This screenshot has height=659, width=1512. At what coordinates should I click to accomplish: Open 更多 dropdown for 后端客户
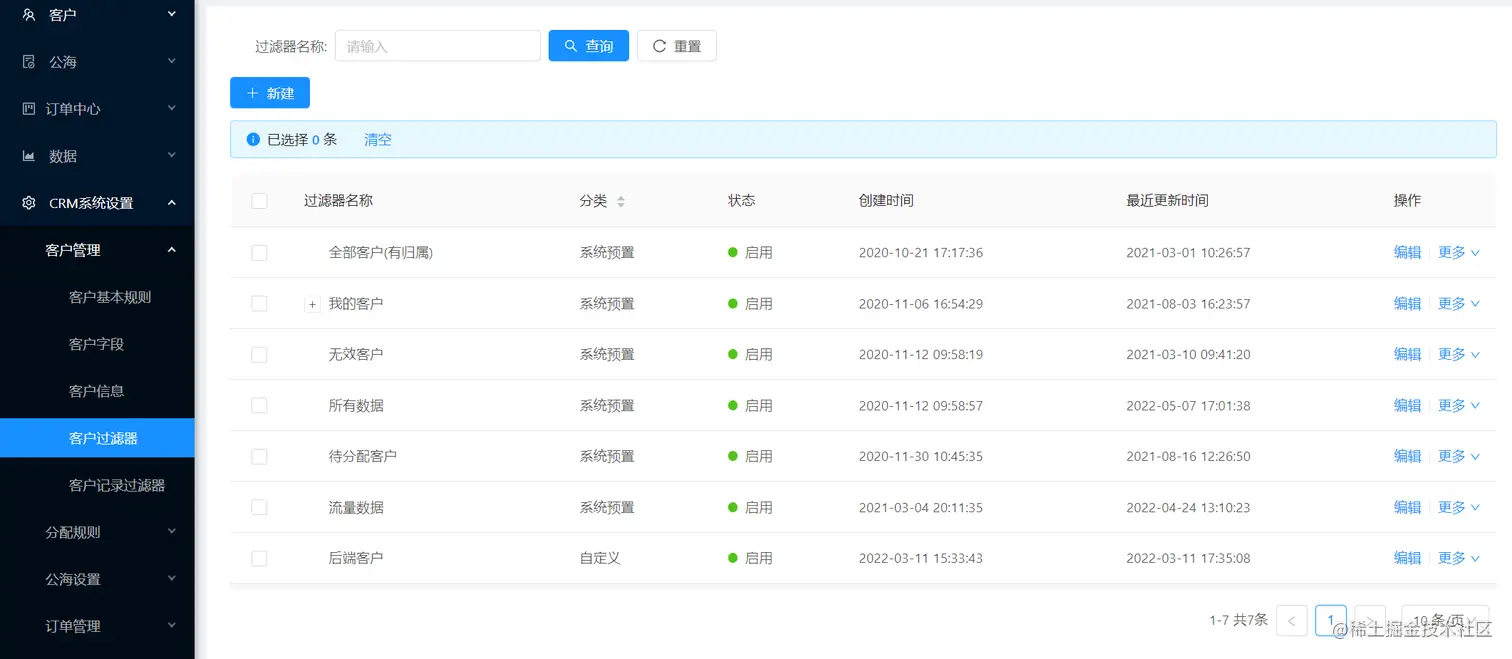pyautogui.click(x=1459, y=558)
